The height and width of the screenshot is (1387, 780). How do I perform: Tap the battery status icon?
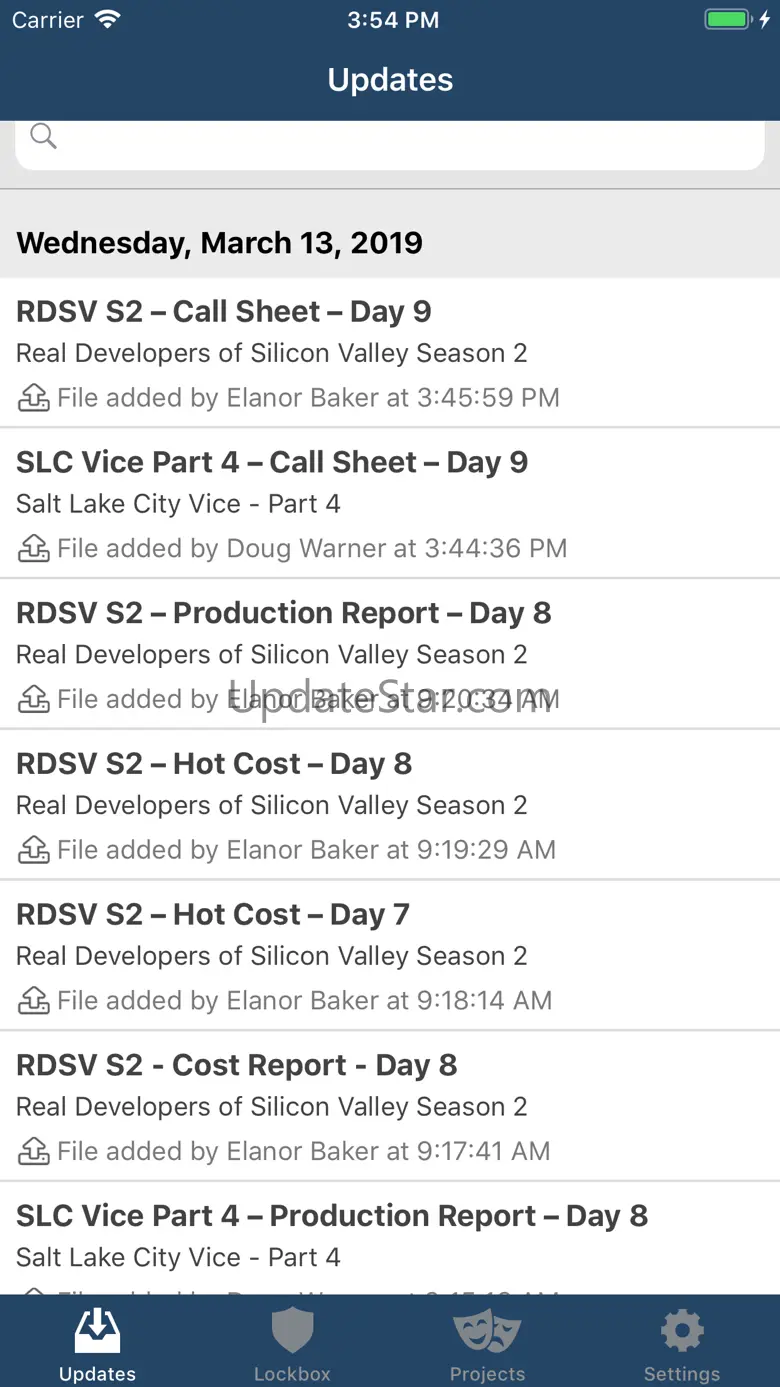coord(730,20)
